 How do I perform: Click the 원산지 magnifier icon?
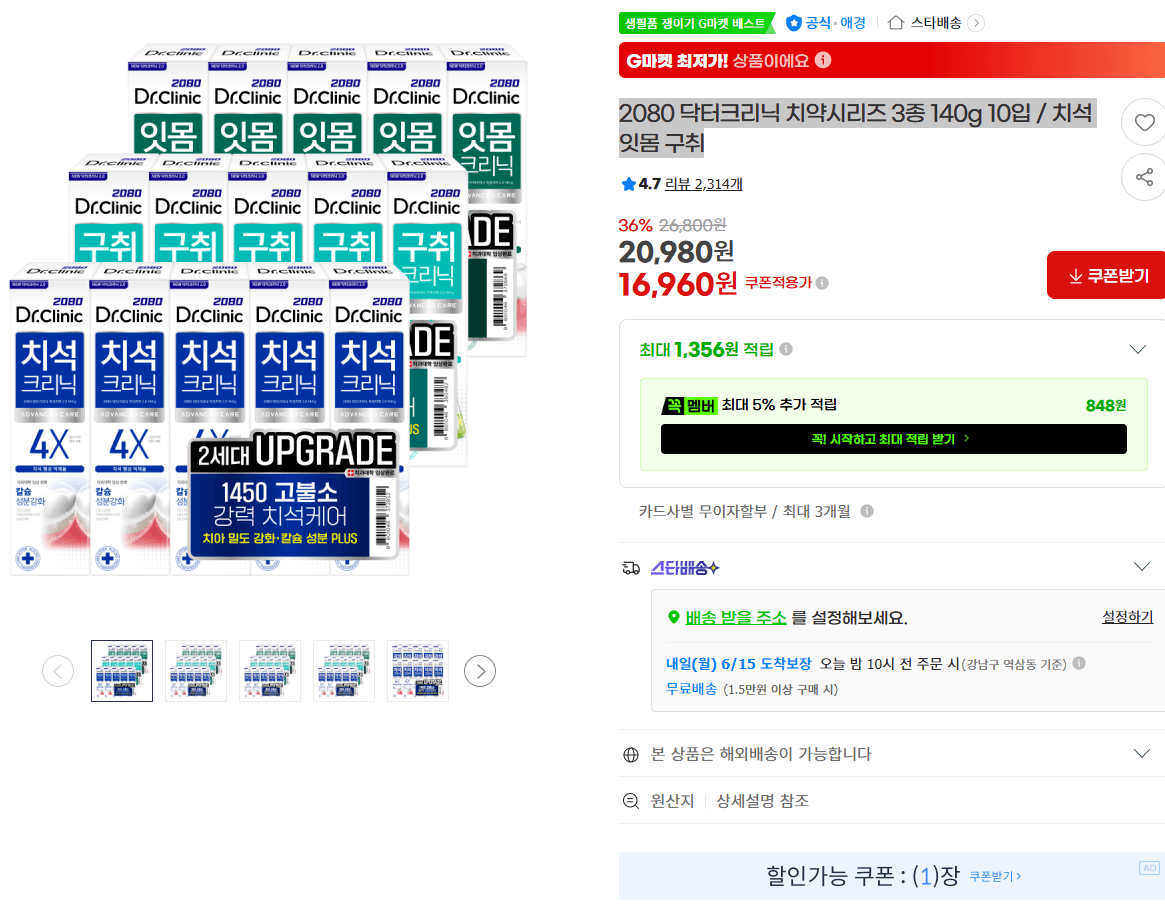[631, 801]
